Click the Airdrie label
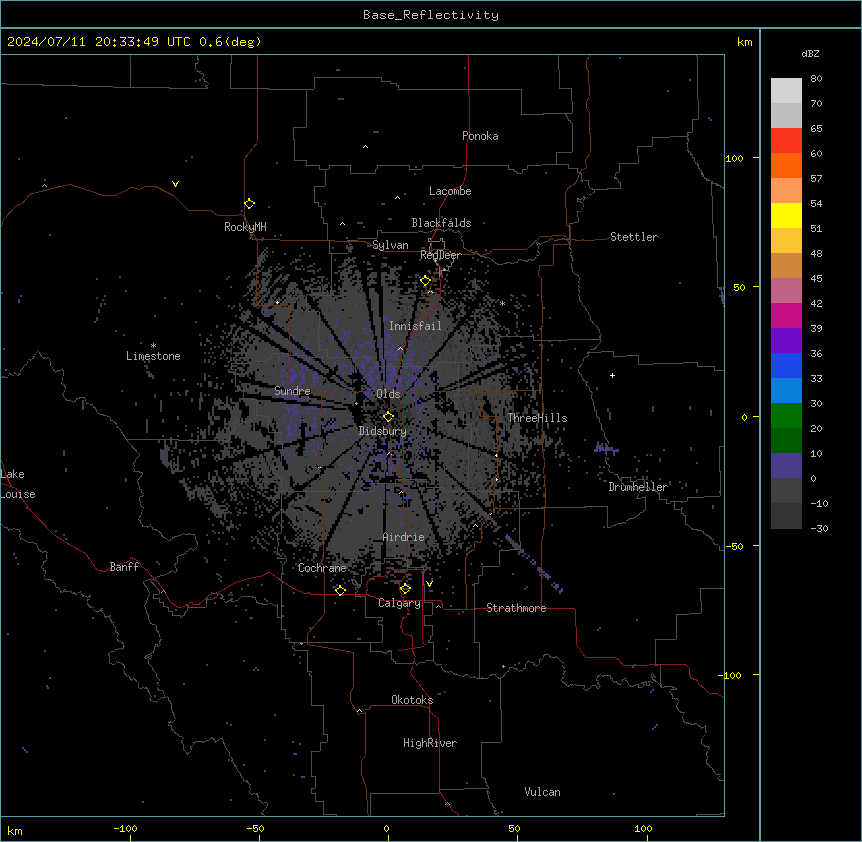 pos(404,537)
